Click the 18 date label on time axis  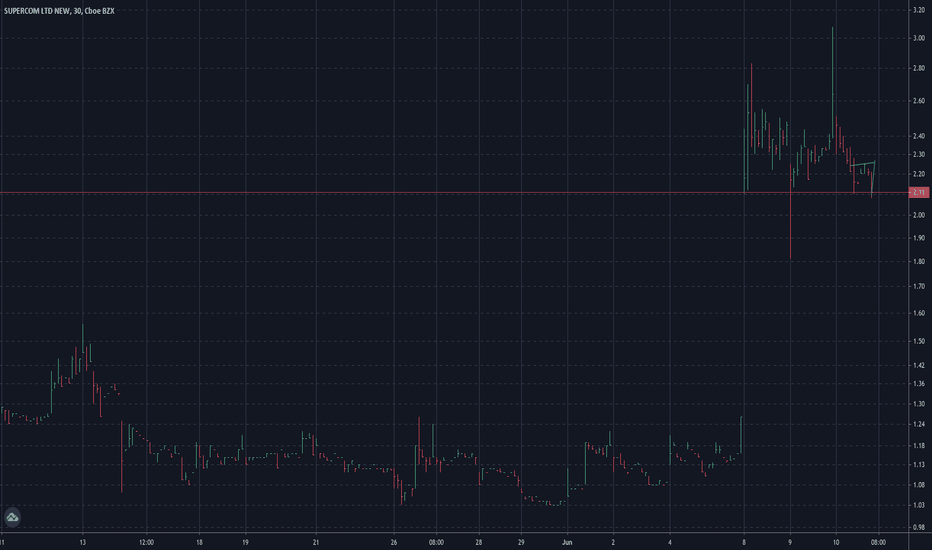(199, 542)
